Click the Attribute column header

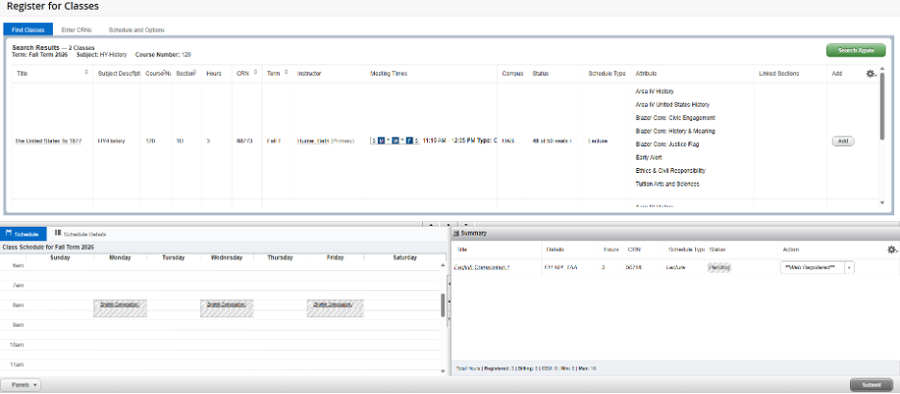(646, 74)
